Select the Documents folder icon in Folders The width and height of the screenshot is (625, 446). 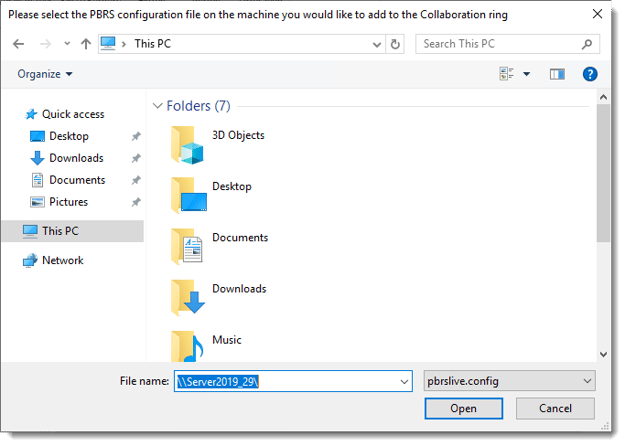pyautogui.click(x=187, y=247)
